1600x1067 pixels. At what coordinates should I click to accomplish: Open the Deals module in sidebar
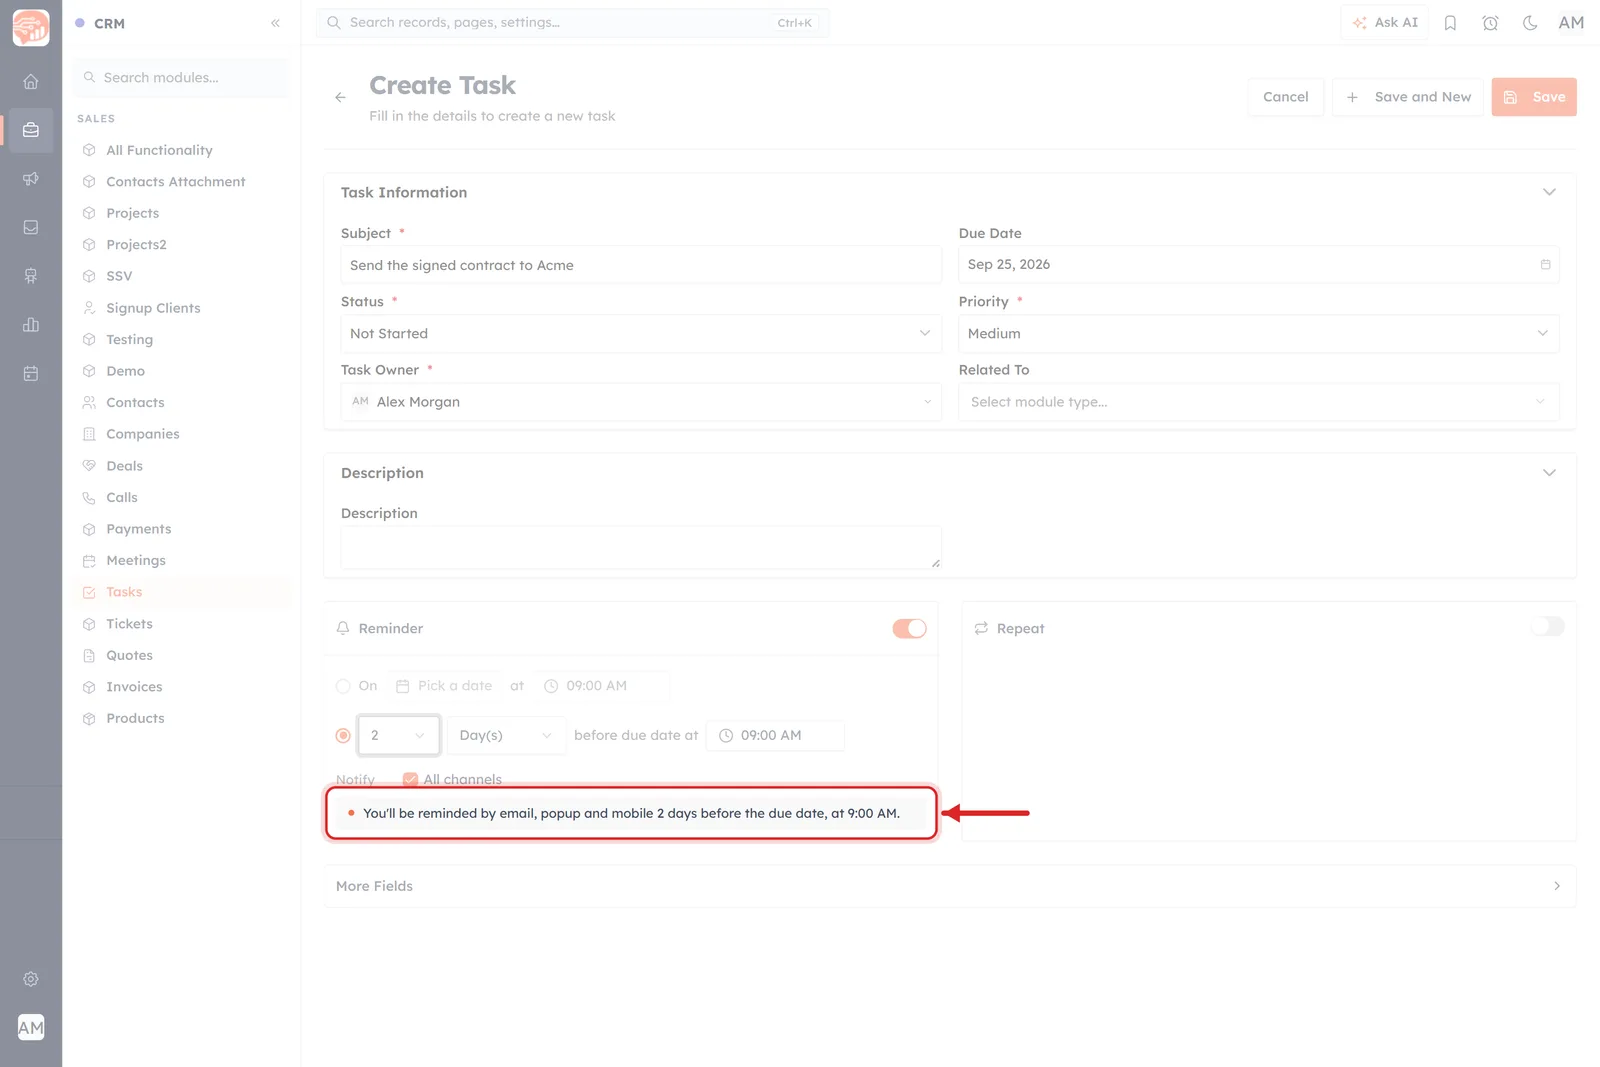125,466
